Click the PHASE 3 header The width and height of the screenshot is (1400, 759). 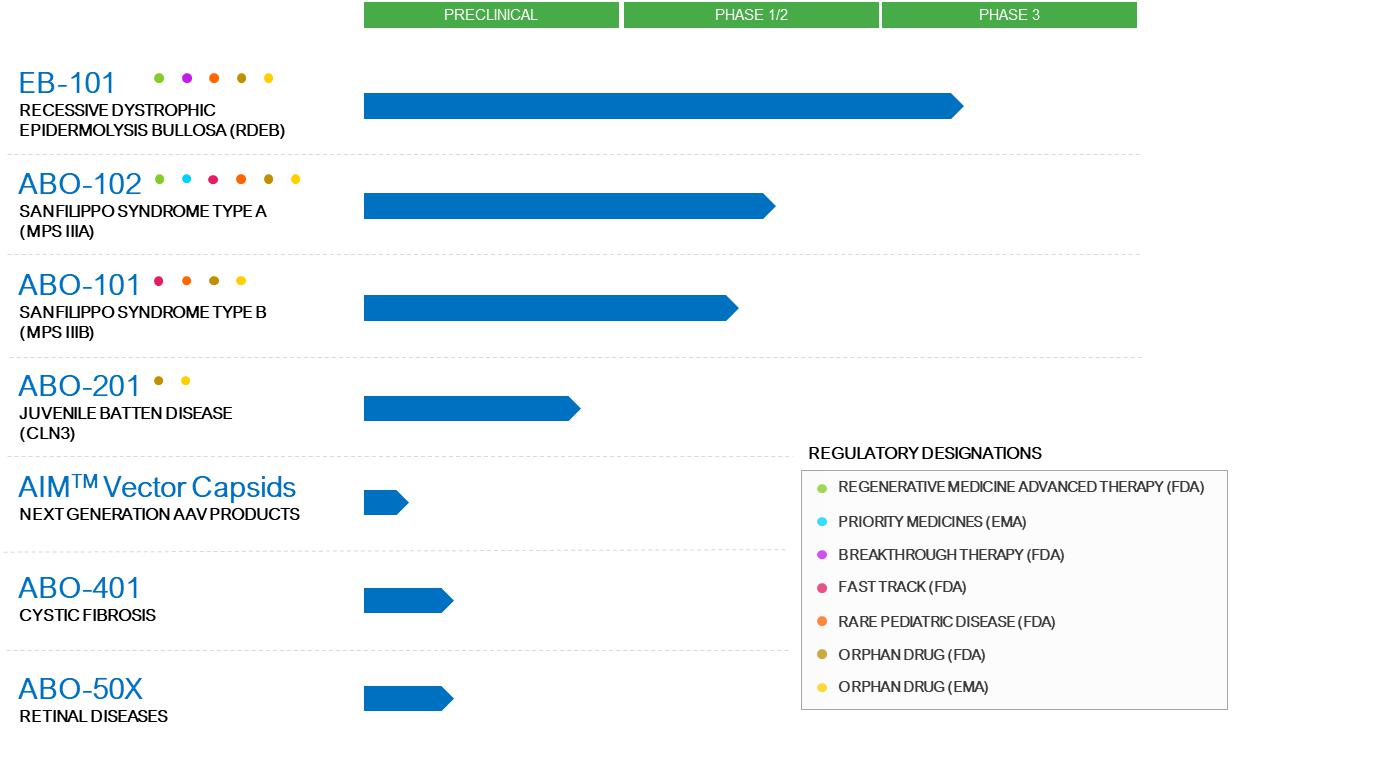[1009, 15]
